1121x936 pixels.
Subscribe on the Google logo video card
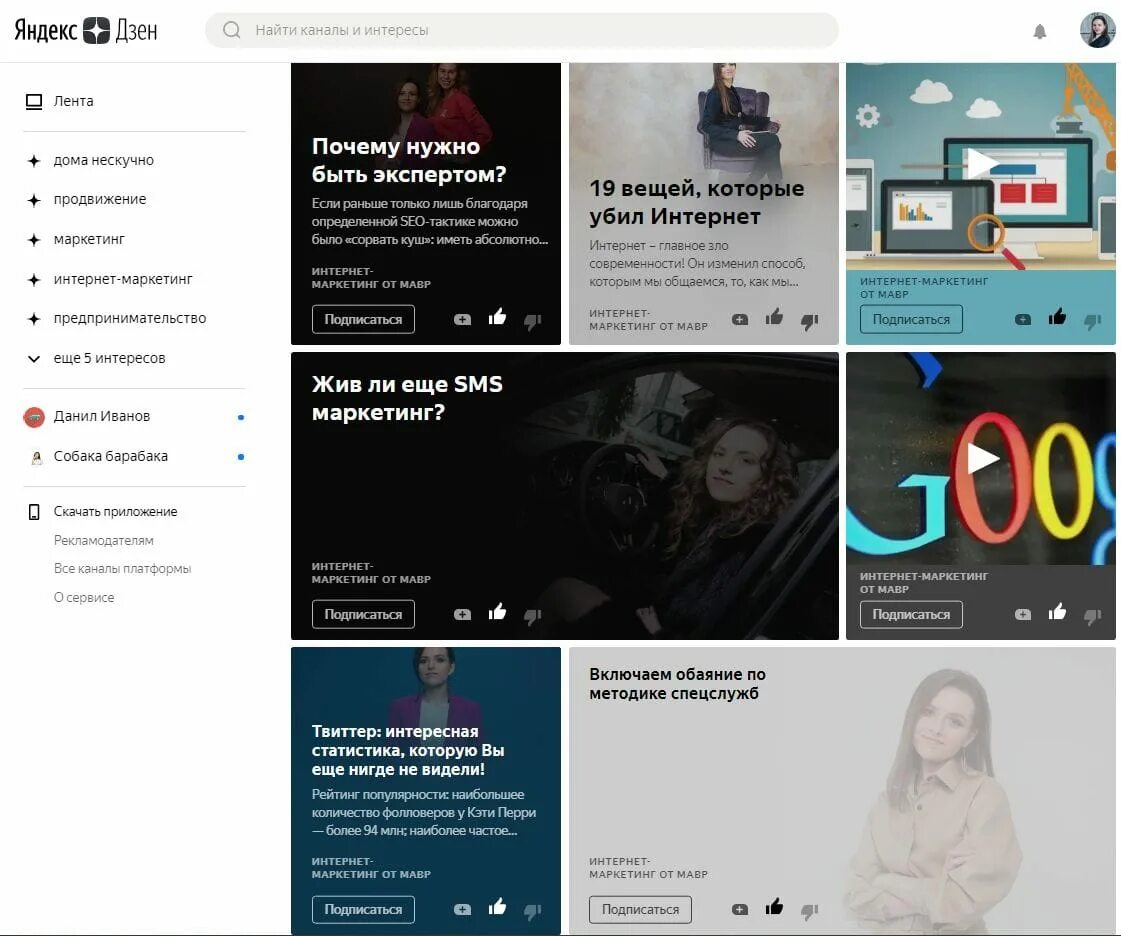click(911, 614)
